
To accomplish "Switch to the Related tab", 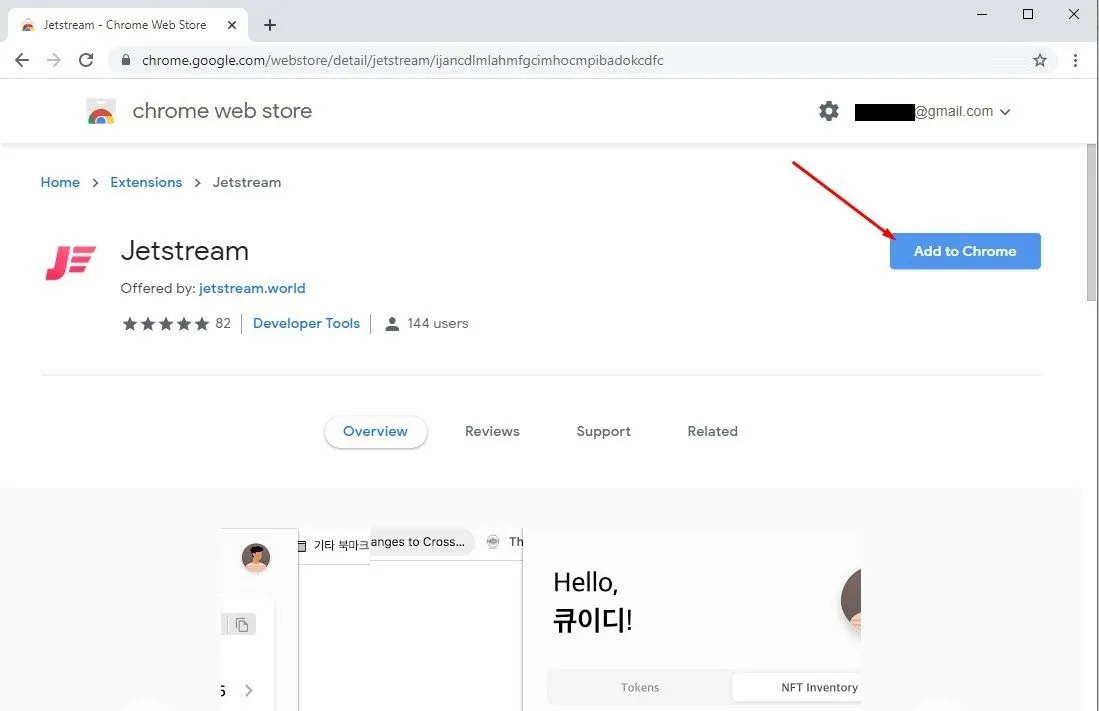I will tap(712, 432).
